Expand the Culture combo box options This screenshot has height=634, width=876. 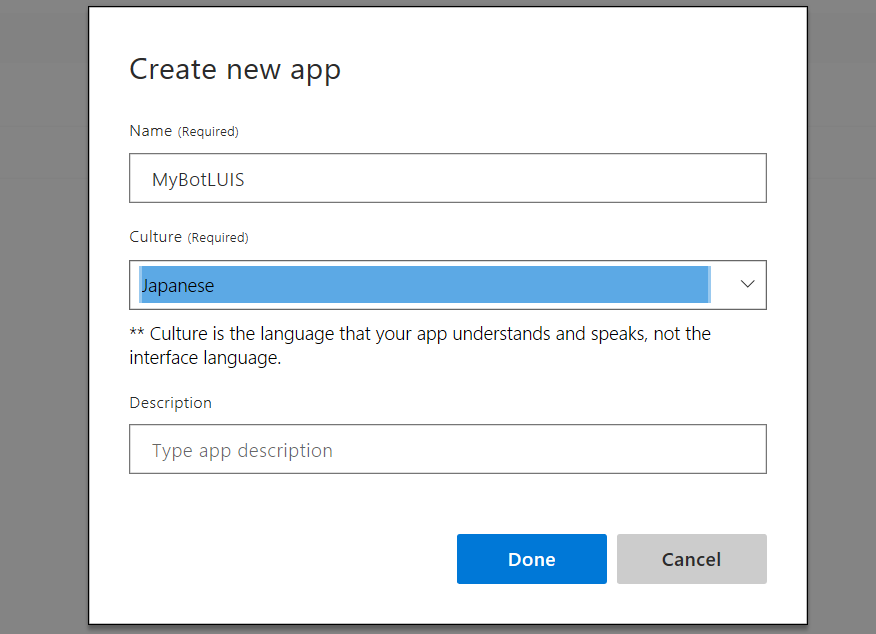[745, 285]
